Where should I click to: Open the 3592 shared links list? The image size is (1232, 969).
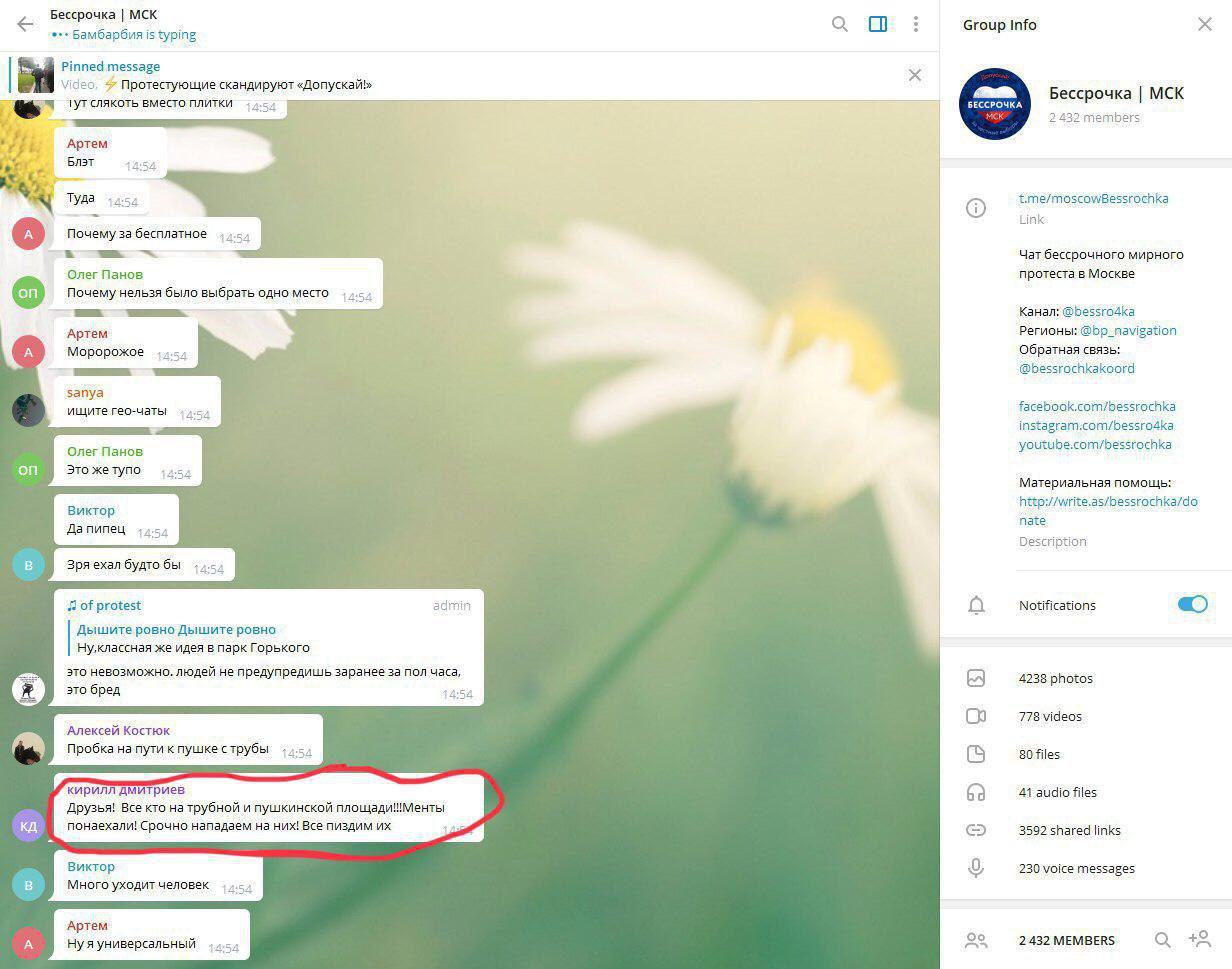coord(1086,830)
